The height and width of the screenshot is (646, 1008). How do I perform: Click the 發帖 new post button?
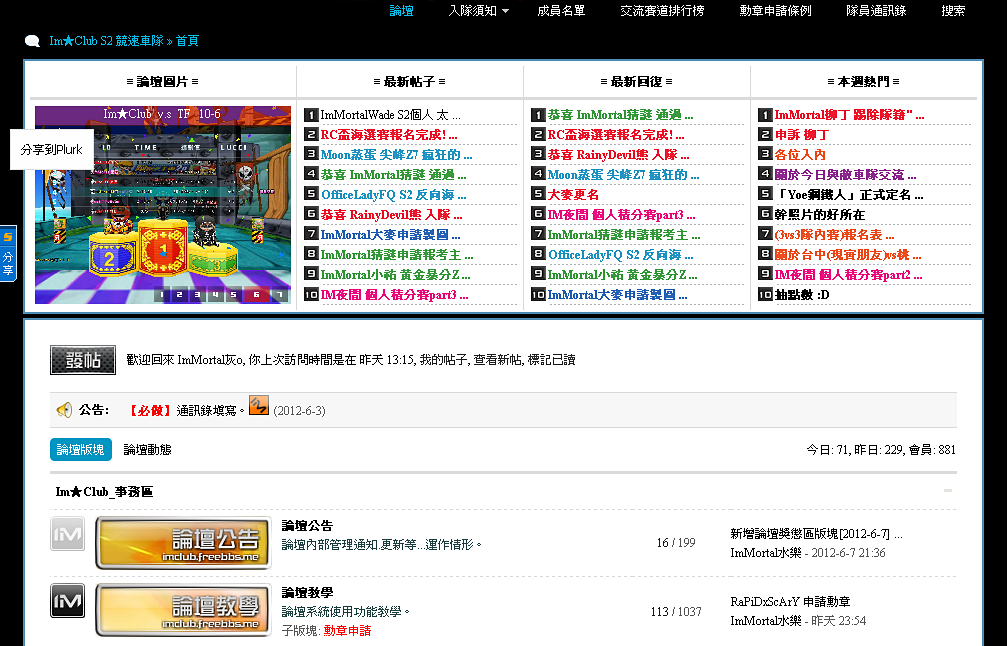(x=83, y=360)
